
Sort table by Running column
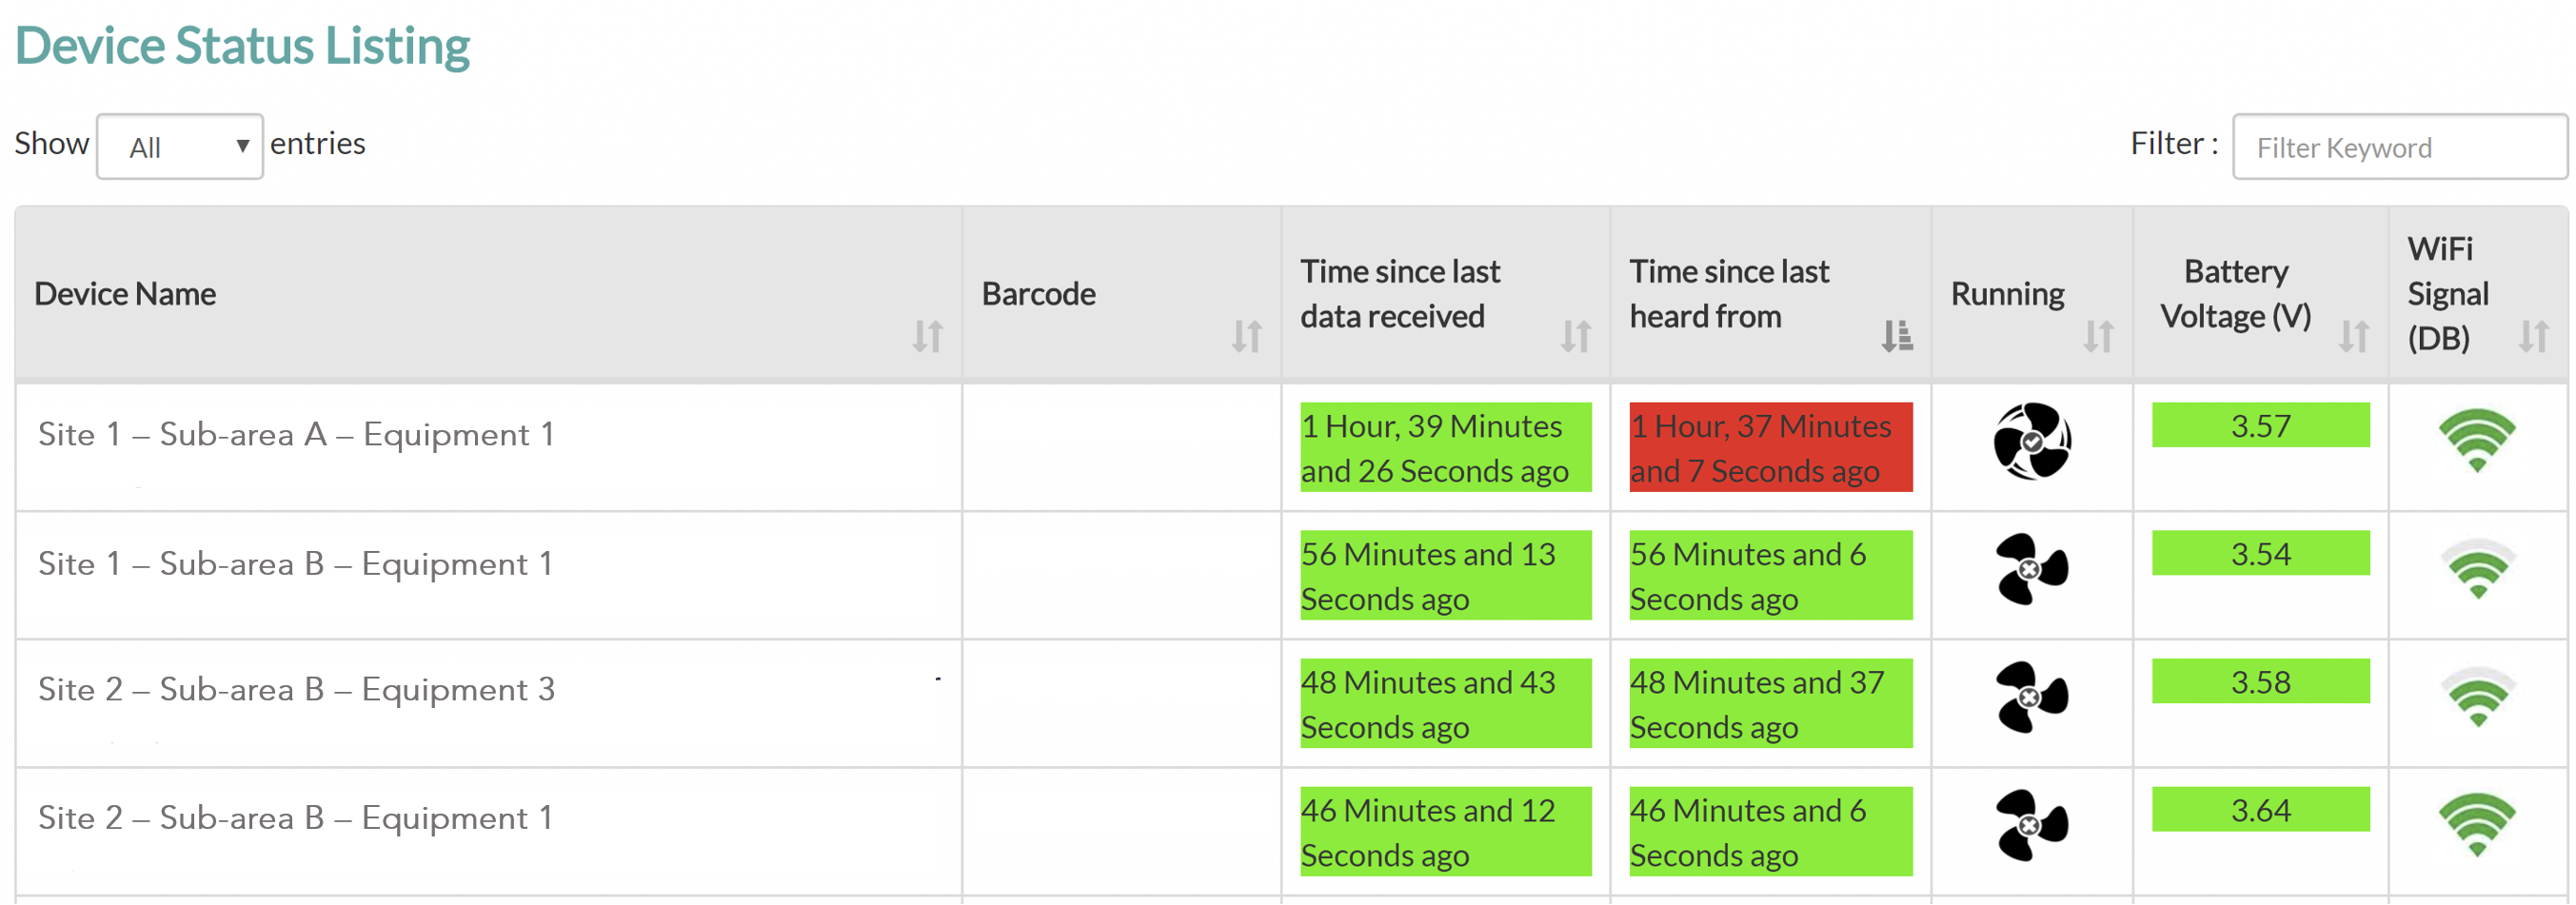(2098, 336)
